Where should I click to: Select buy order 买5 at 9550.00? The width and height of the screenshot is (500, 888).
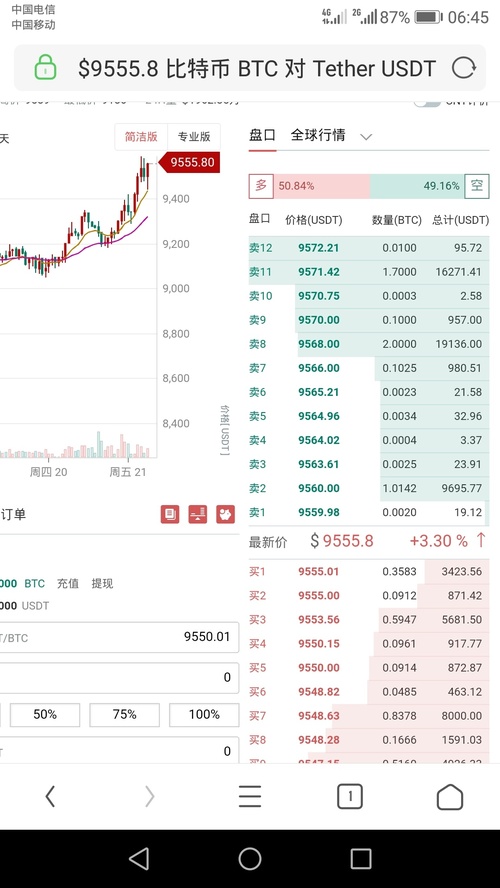tap(369, 668)
